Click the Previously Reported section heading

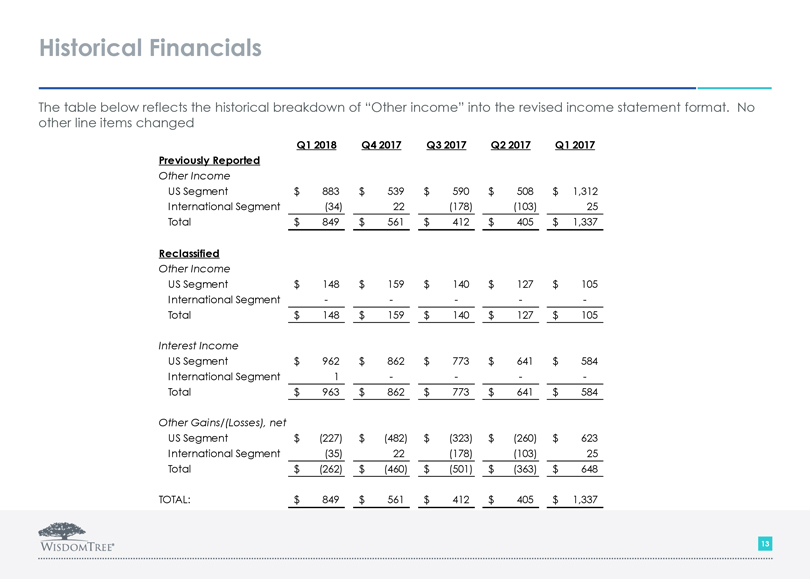pos(209,160)
